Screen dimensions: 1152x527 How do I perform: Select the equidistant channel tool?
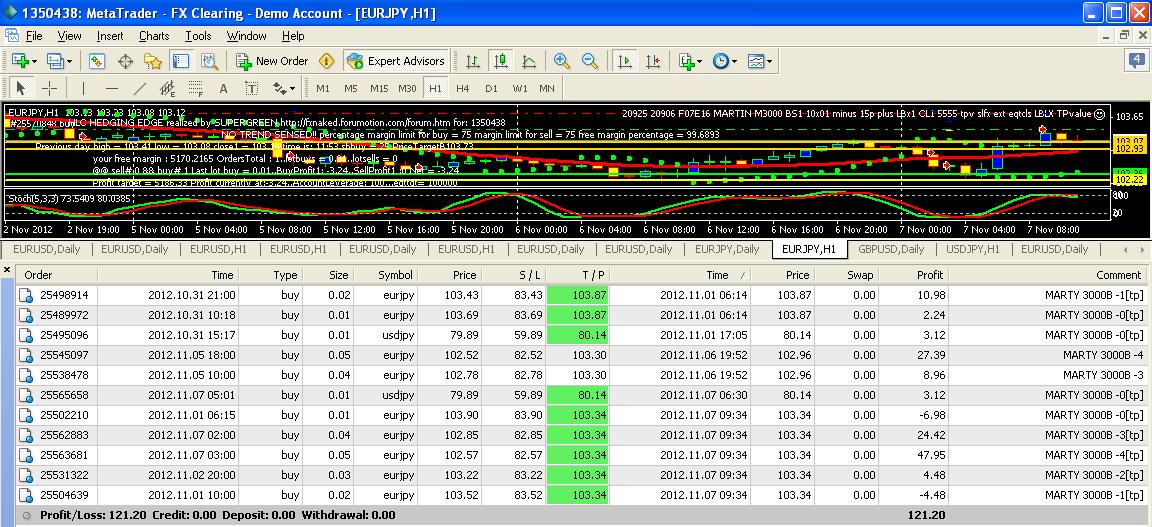coord(168,88)
